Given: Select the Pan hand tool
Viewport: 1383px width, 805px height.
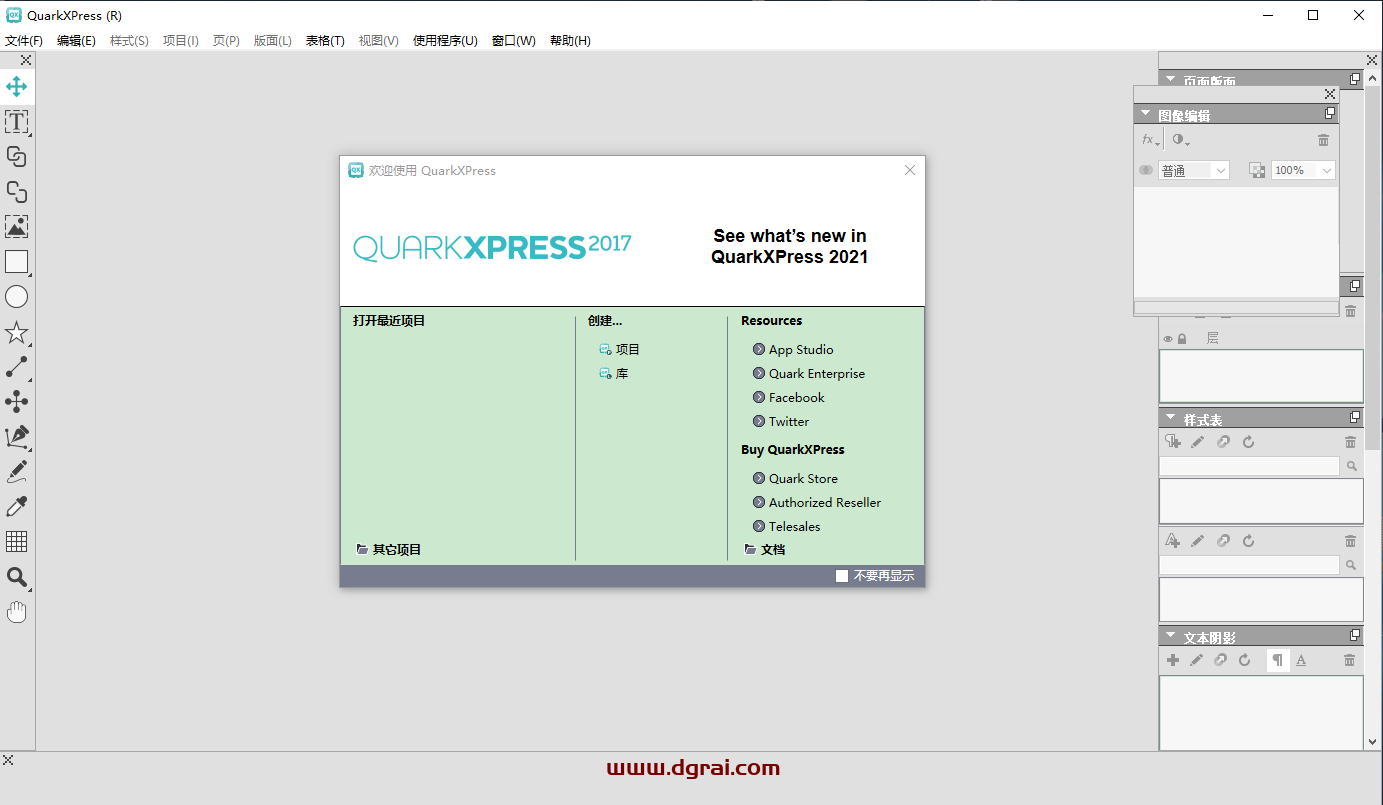Looking at the screenshot, I should pos(17,611).
